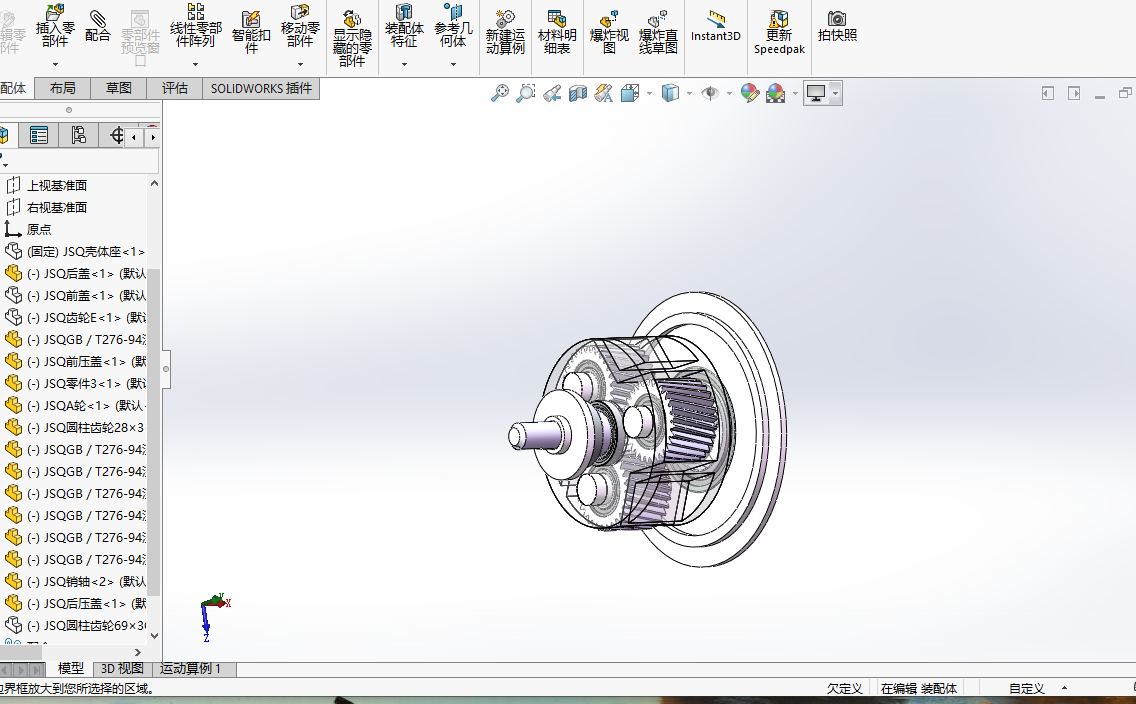Click left panel tabs scroll-right arrow
1136x704 pixels.
point(153,137)
